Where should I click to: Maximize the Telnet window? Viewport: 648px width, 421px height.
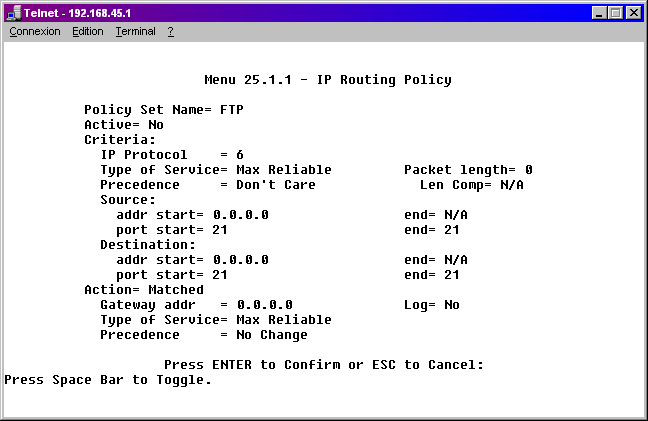point(615,13)
